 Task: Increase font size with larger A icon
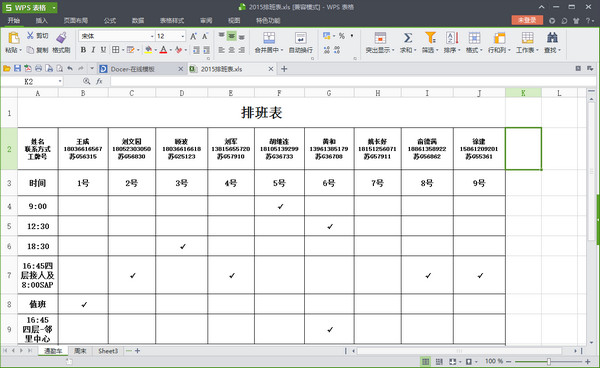(x=194, y=36)
